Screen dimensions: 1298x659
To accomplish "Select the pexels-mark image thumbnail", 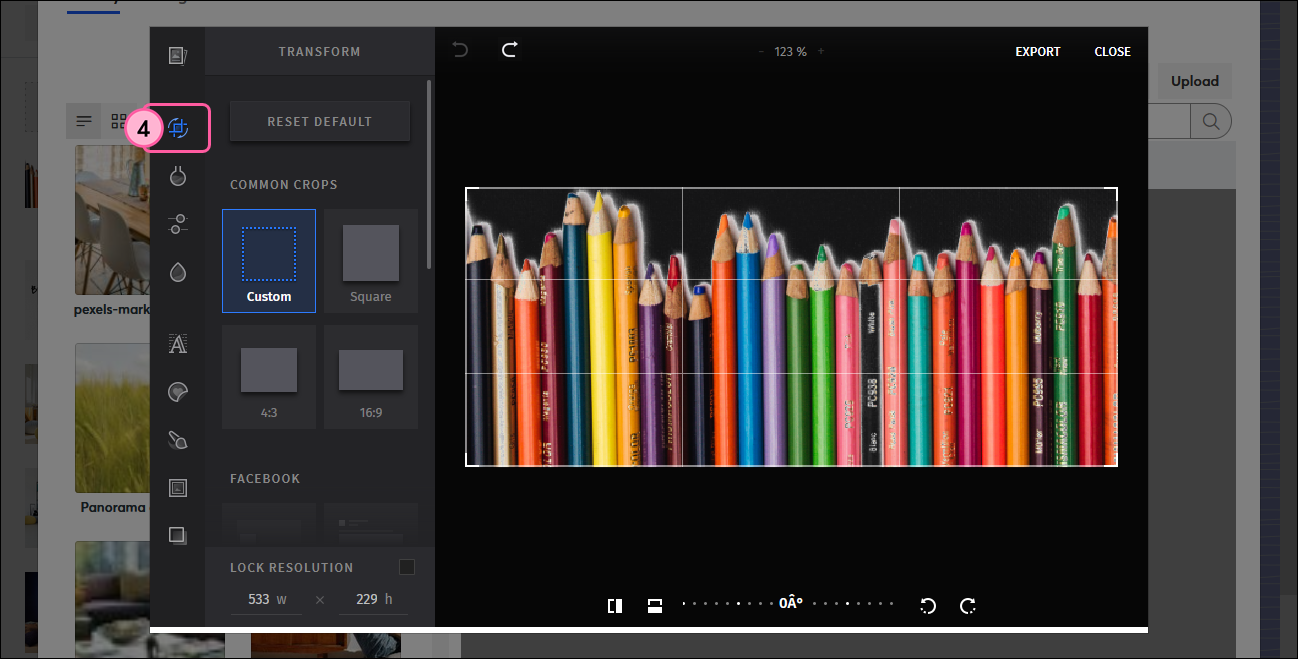I will pos(111,220).
